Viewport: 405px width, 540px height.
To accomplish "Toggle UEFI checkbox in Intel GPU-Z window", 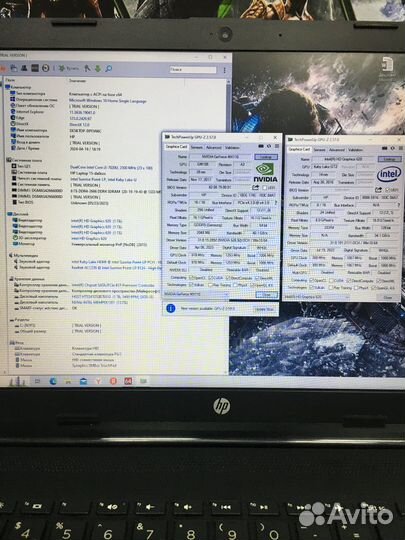I will (387, 190).
